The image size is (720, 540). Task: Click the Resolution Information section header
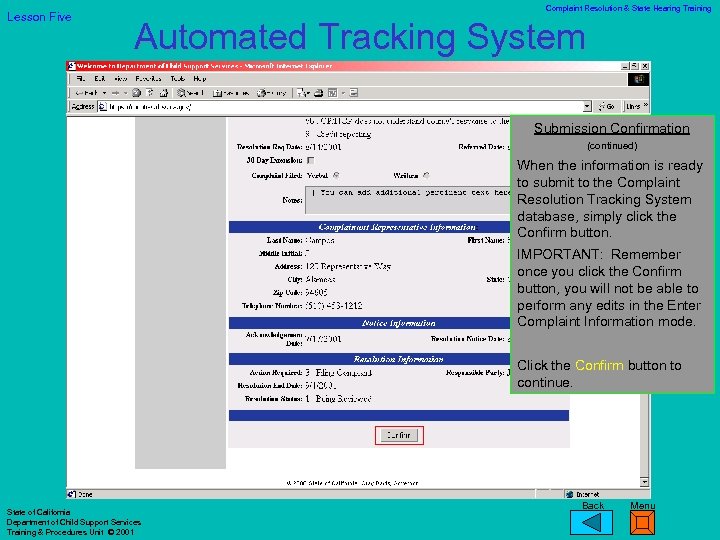[x=398, y=359]
